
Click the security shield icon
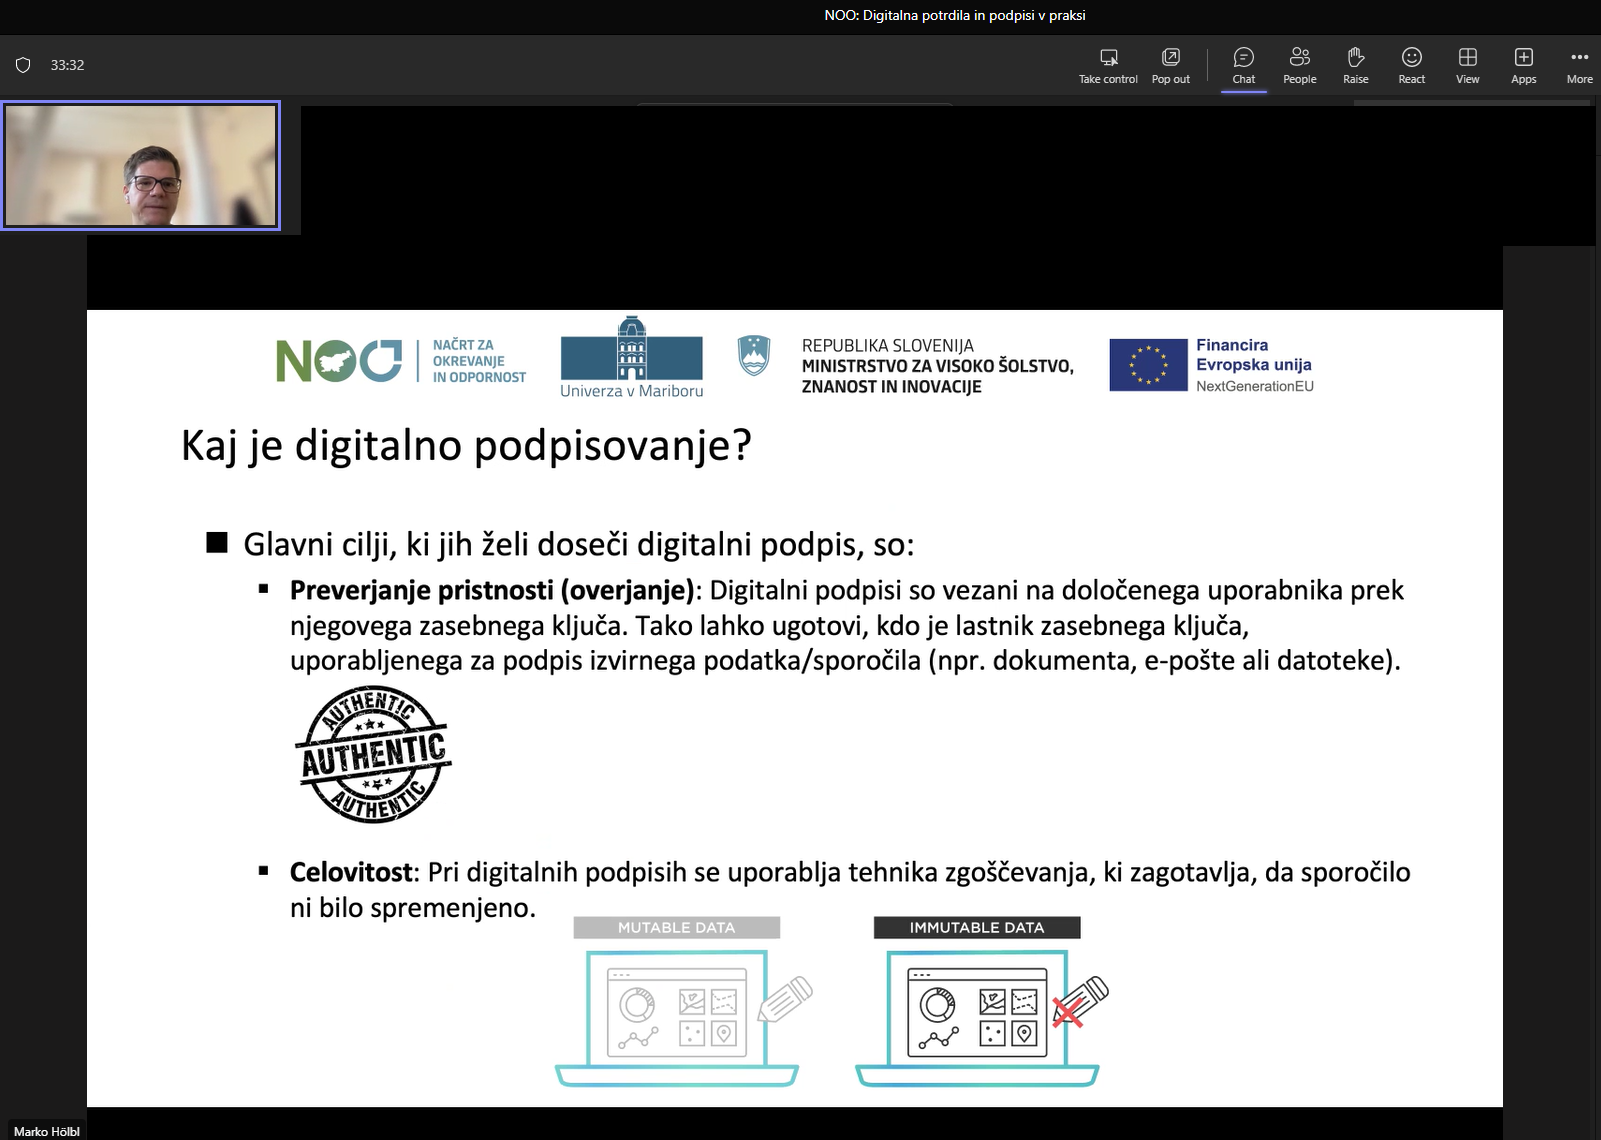coord(24,65)
